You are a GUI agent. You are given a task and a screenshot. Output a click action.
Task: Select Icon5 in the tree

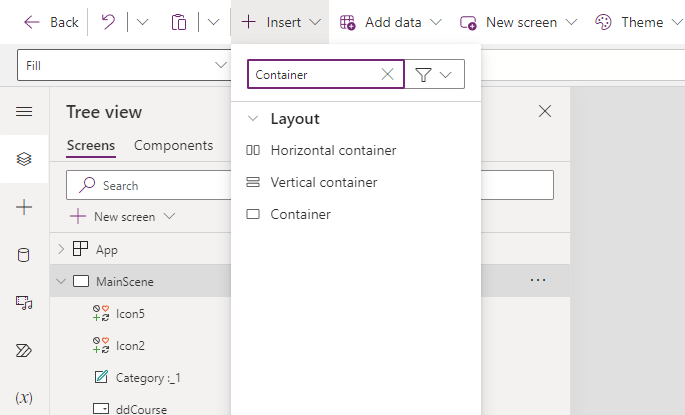pos(130,314)
